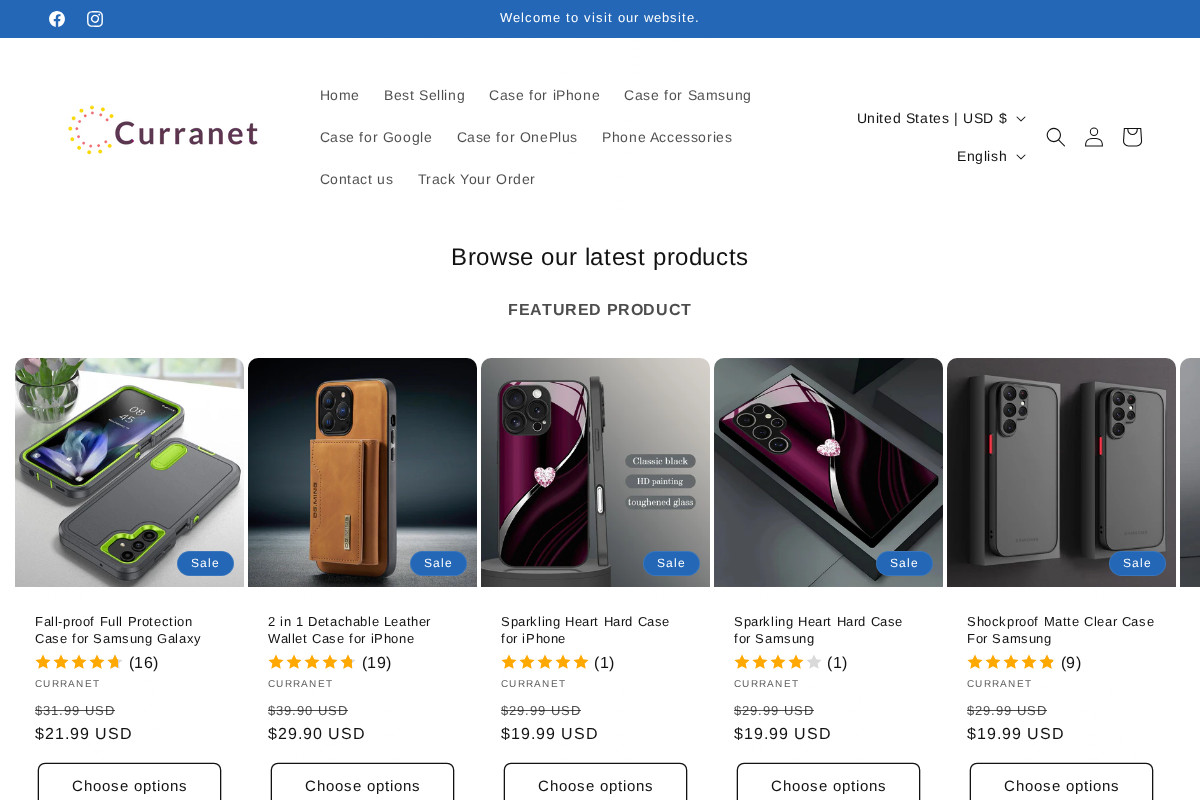This screenshot has width=1200, height=800.
Task: Click the search magnifier icon
Action: pos(1055,137)
